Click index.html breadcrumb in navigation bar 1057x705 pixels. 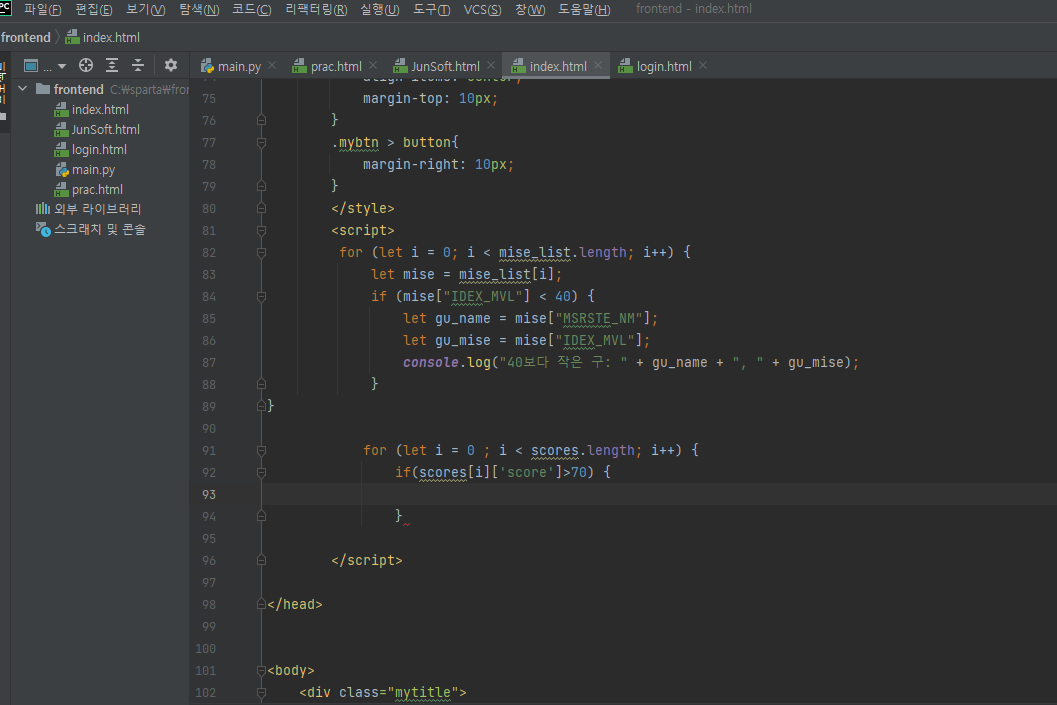click(103, 37)
